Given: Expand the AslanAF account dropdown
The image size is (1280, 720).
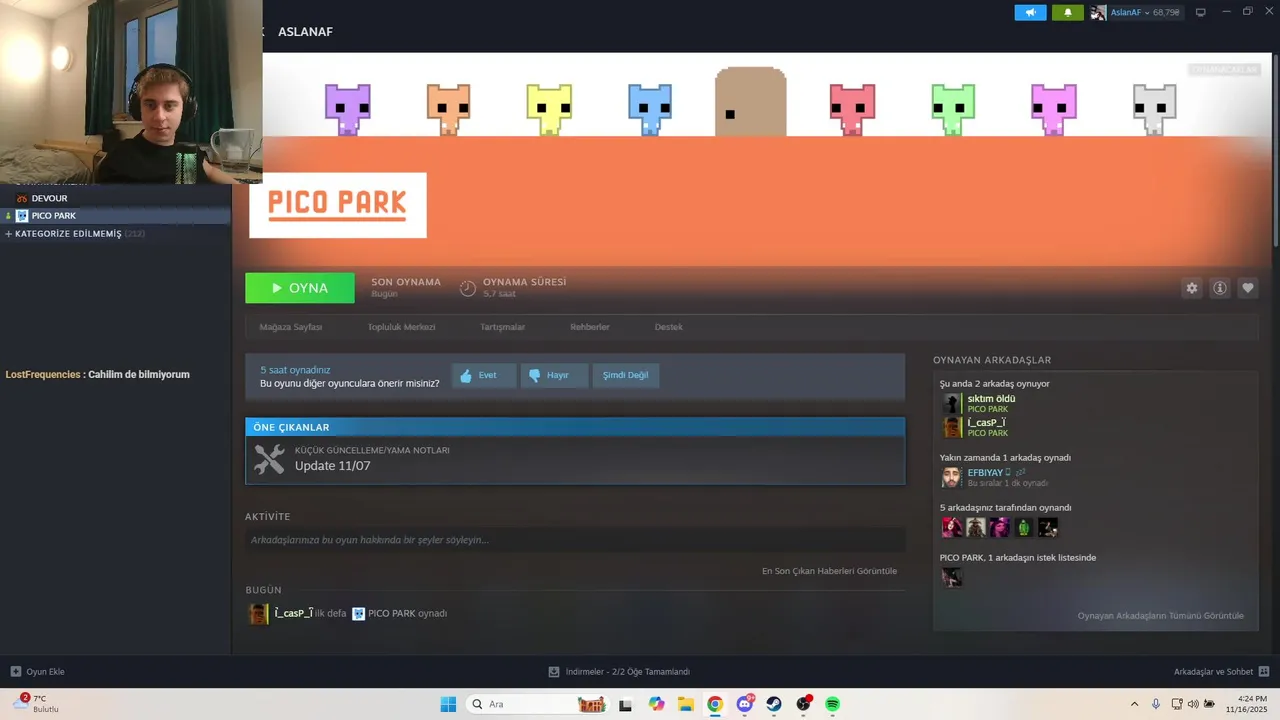Looking at the screenshot, I should click(1145, 13).
